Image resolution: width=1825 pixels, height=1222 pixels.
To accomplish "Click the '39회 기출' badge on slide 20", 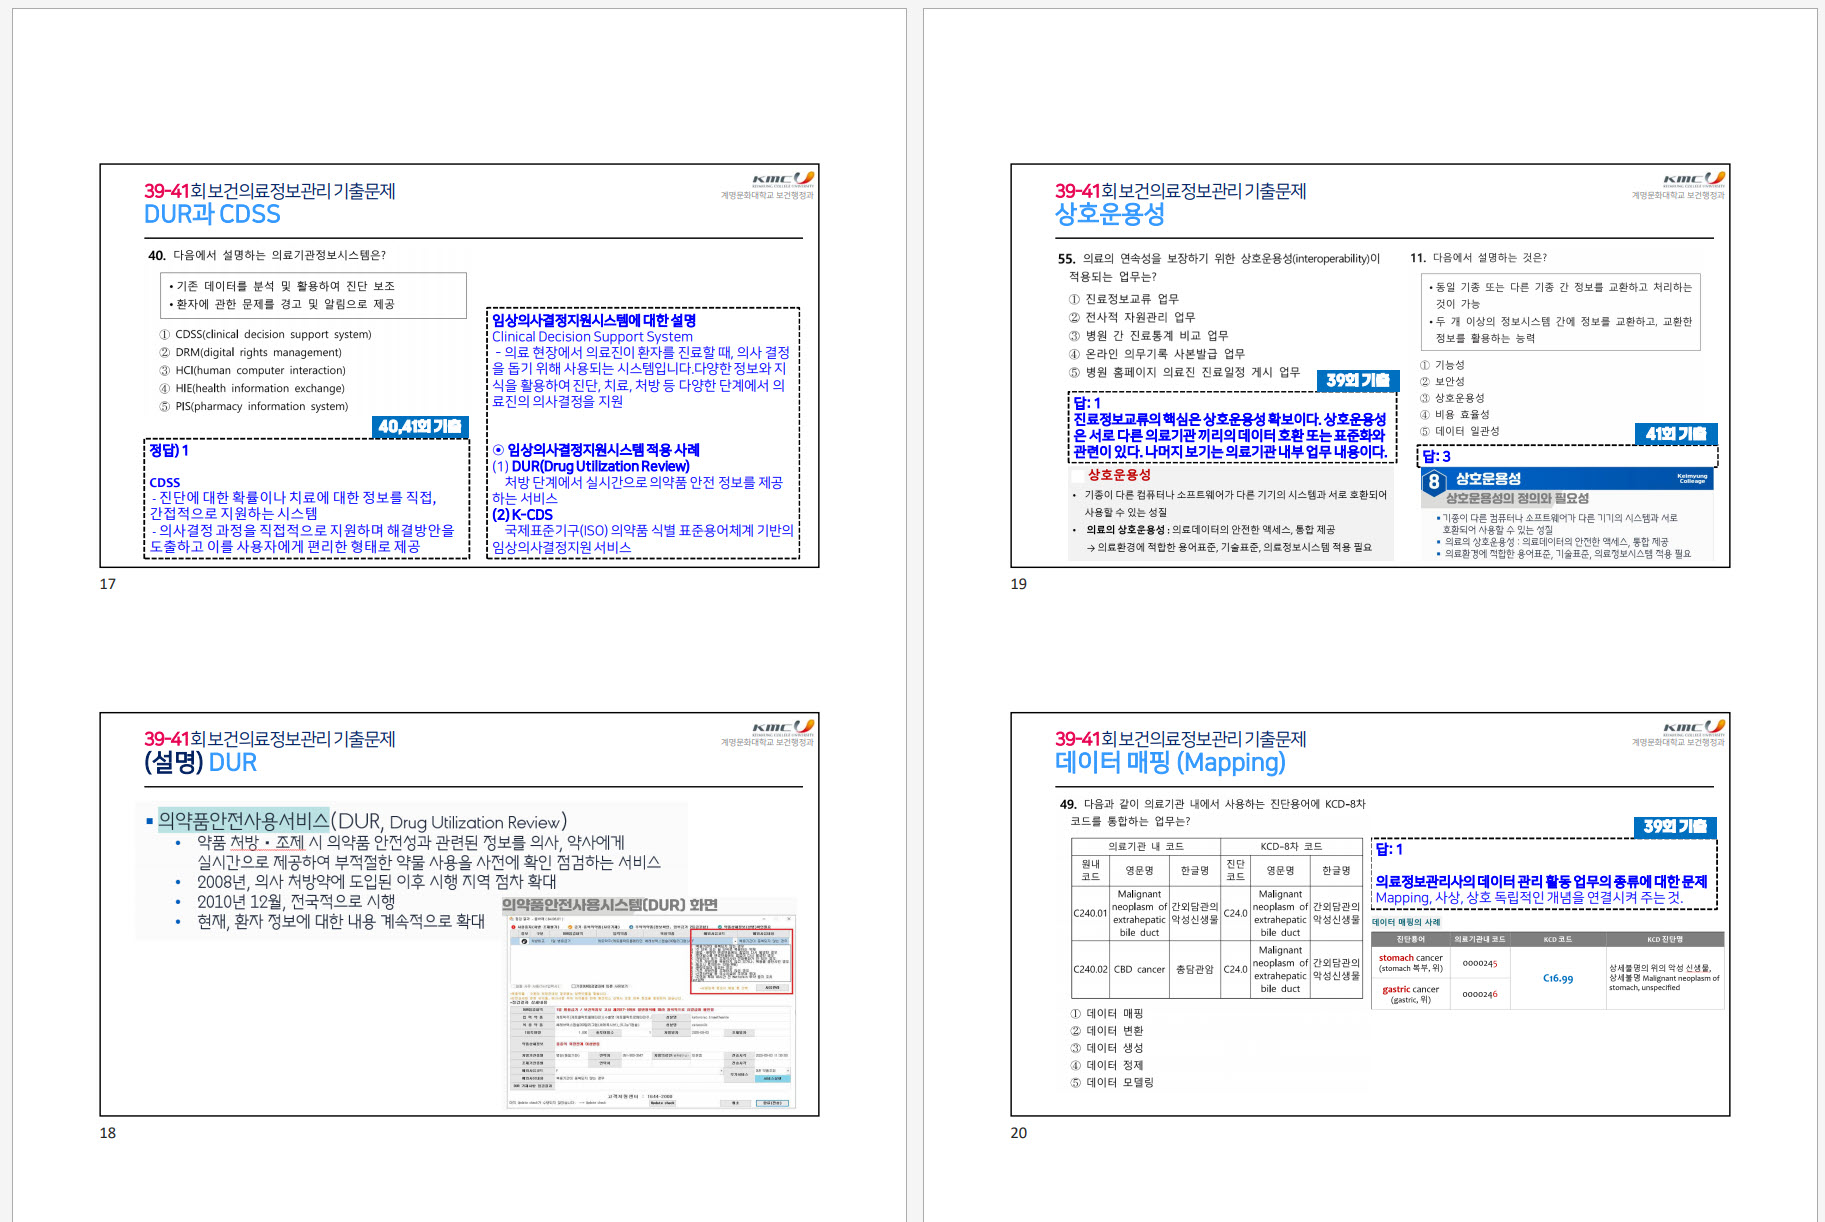I will 1676,827.
